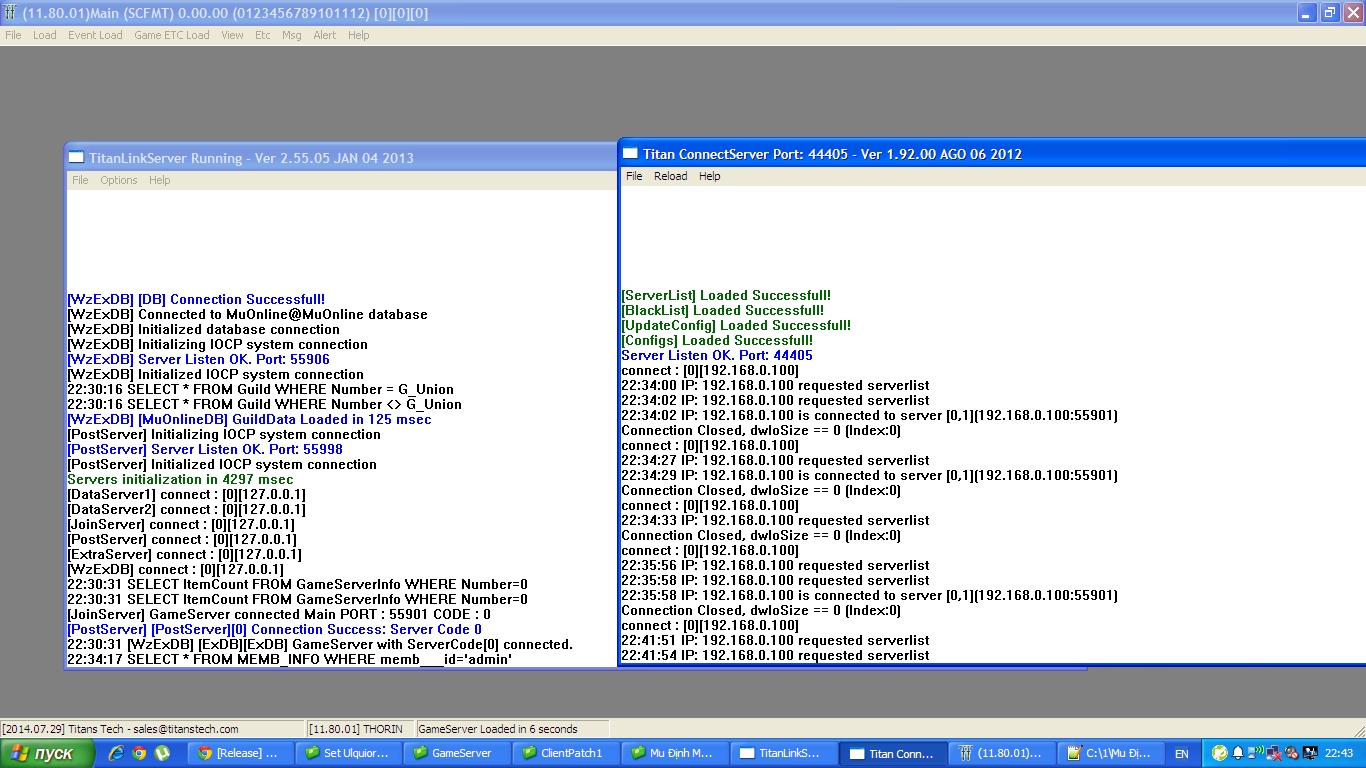Open the Msg menu in main window
This screenshot has width=1366, height=768.
pos(291,35)
